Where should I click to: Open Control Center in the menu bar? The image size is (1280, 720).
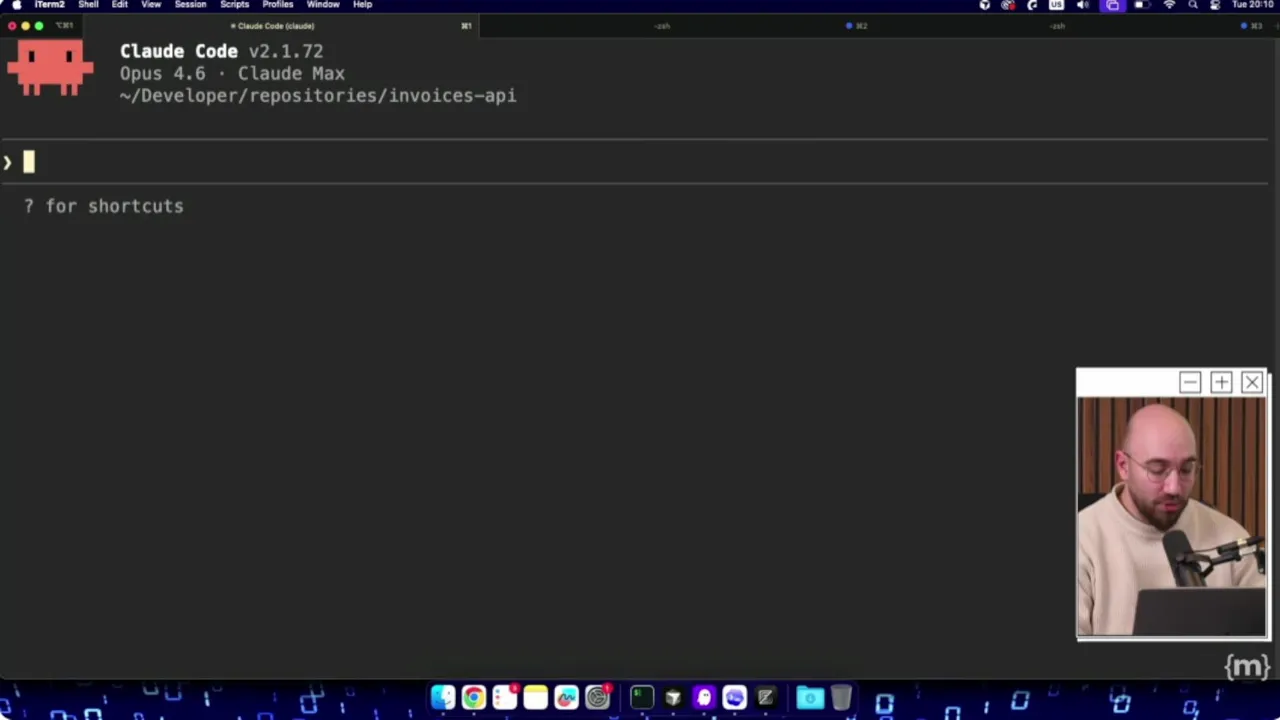point(1215,5)
